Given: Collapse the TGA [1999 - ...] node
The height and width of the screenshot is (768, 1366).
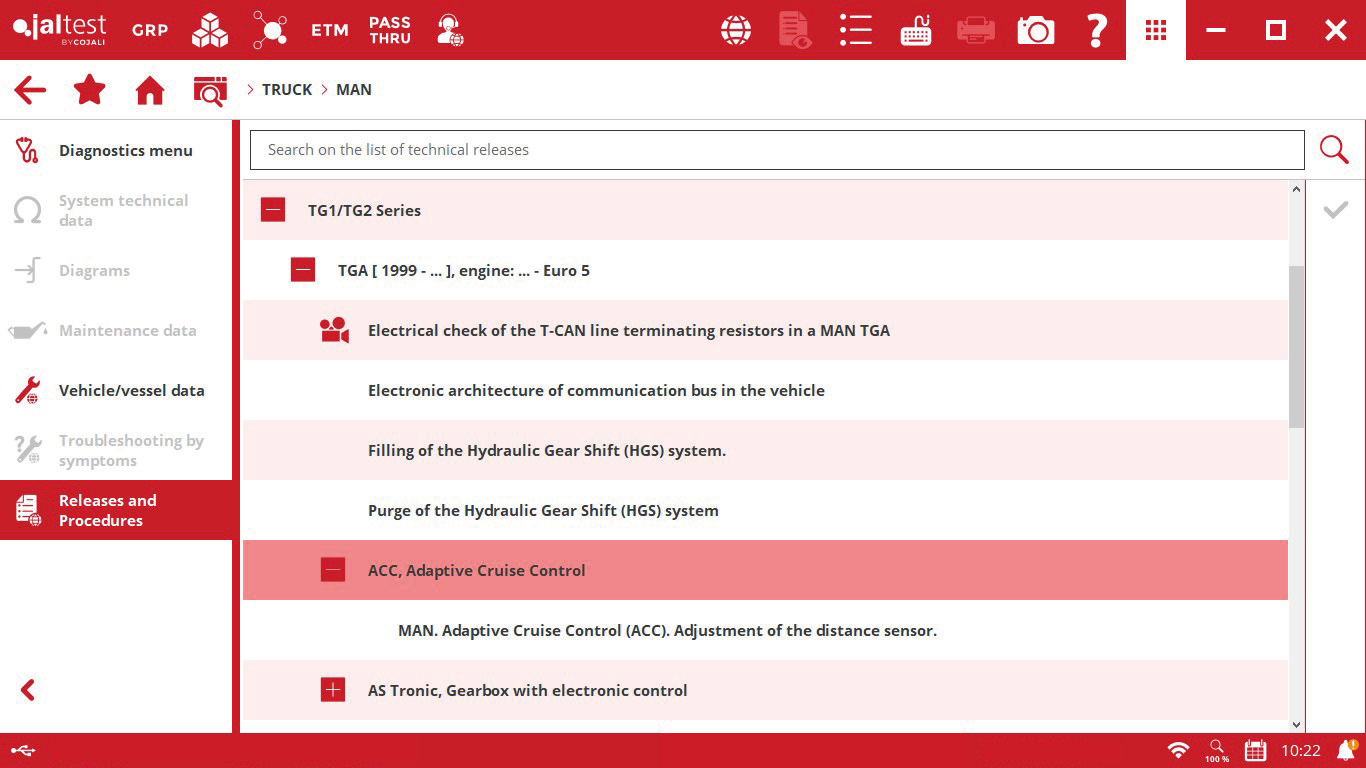Looking at the screenshot, I should (303, 270).
